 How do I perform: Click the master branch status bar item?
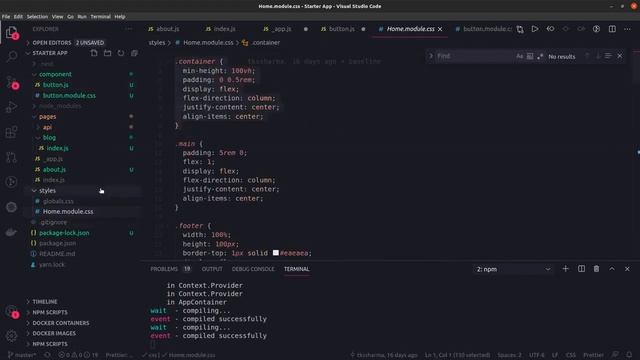[23, 355]
